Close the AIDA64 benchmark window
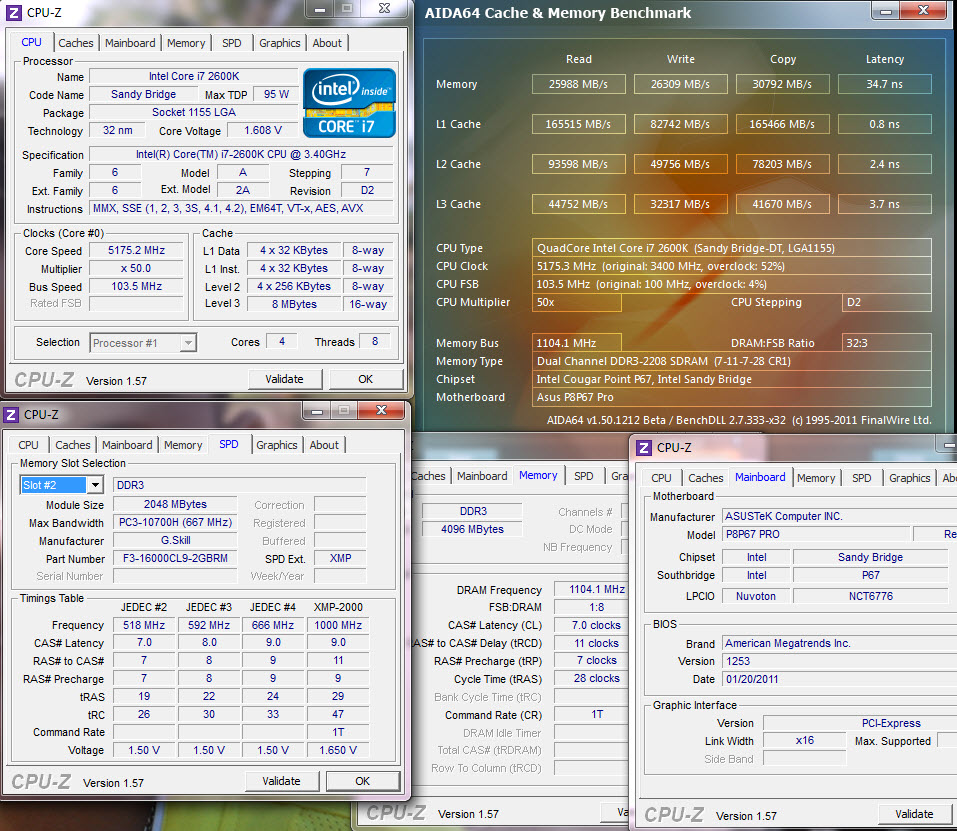This screenshot has height=831, width=957. point(923,10)
